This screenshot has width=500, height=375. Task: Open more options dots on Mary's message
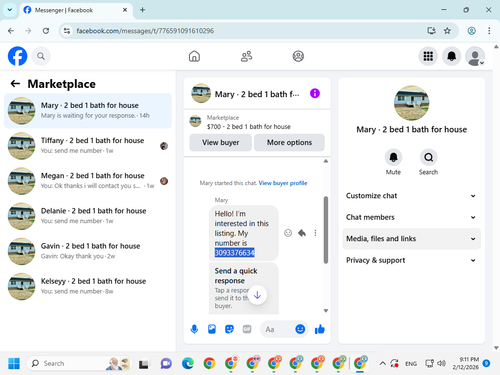pos(315,233)
